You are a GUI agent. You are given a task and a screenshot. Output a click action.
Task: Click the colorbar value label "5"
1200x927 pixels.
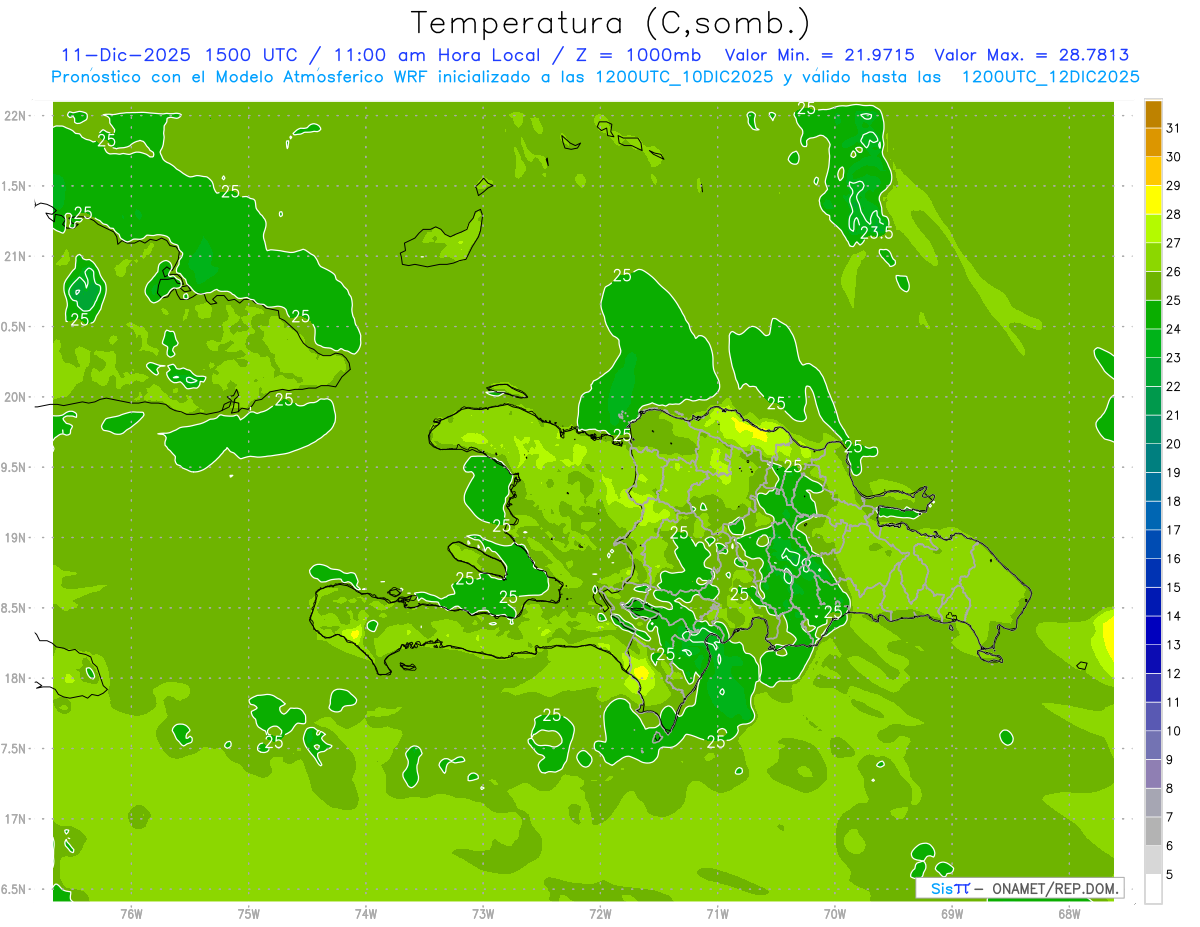coord(1170,875)
